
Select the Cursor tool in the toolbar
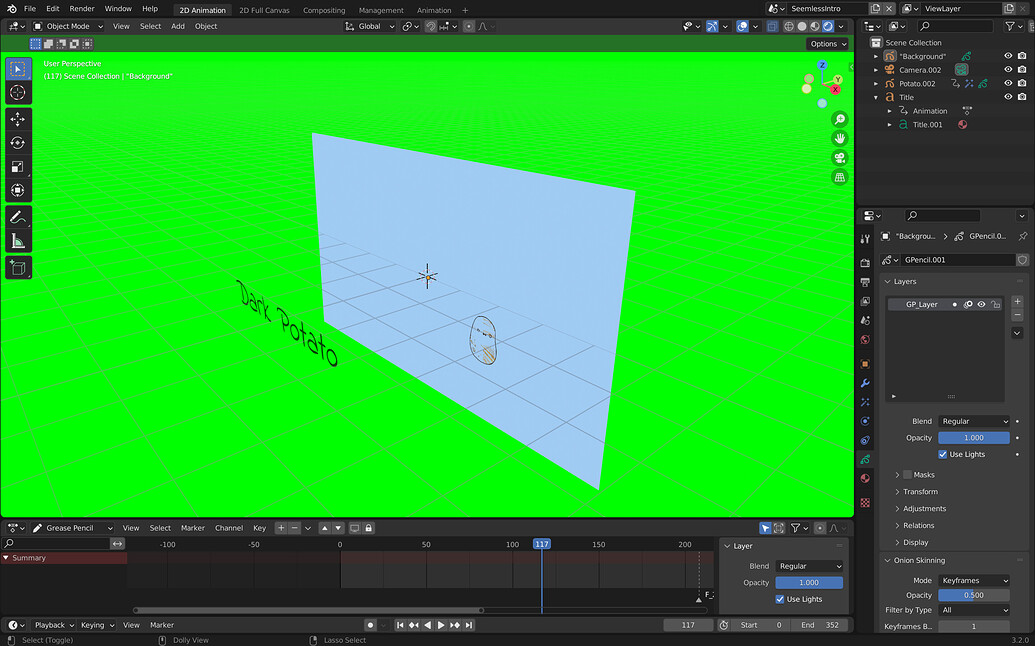pyautogui.click(x=16, y=93)
